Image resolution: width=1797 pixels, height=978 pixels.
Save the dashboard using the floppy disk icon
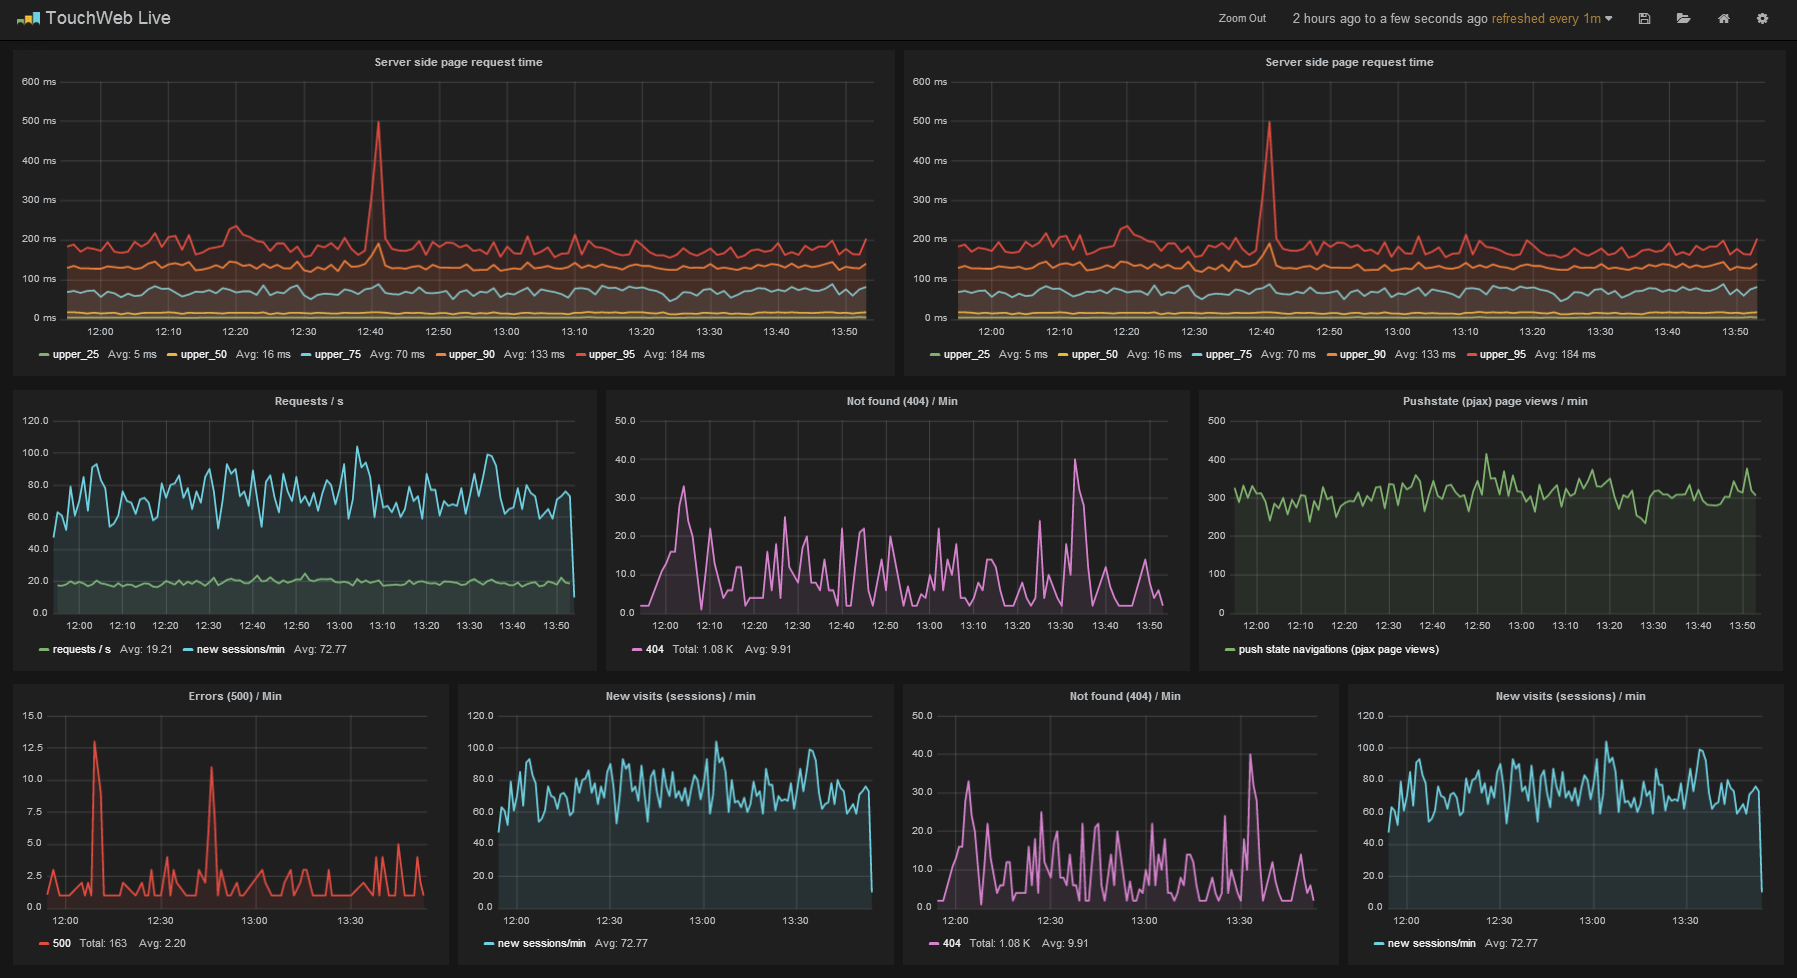tap(1644, 18)
